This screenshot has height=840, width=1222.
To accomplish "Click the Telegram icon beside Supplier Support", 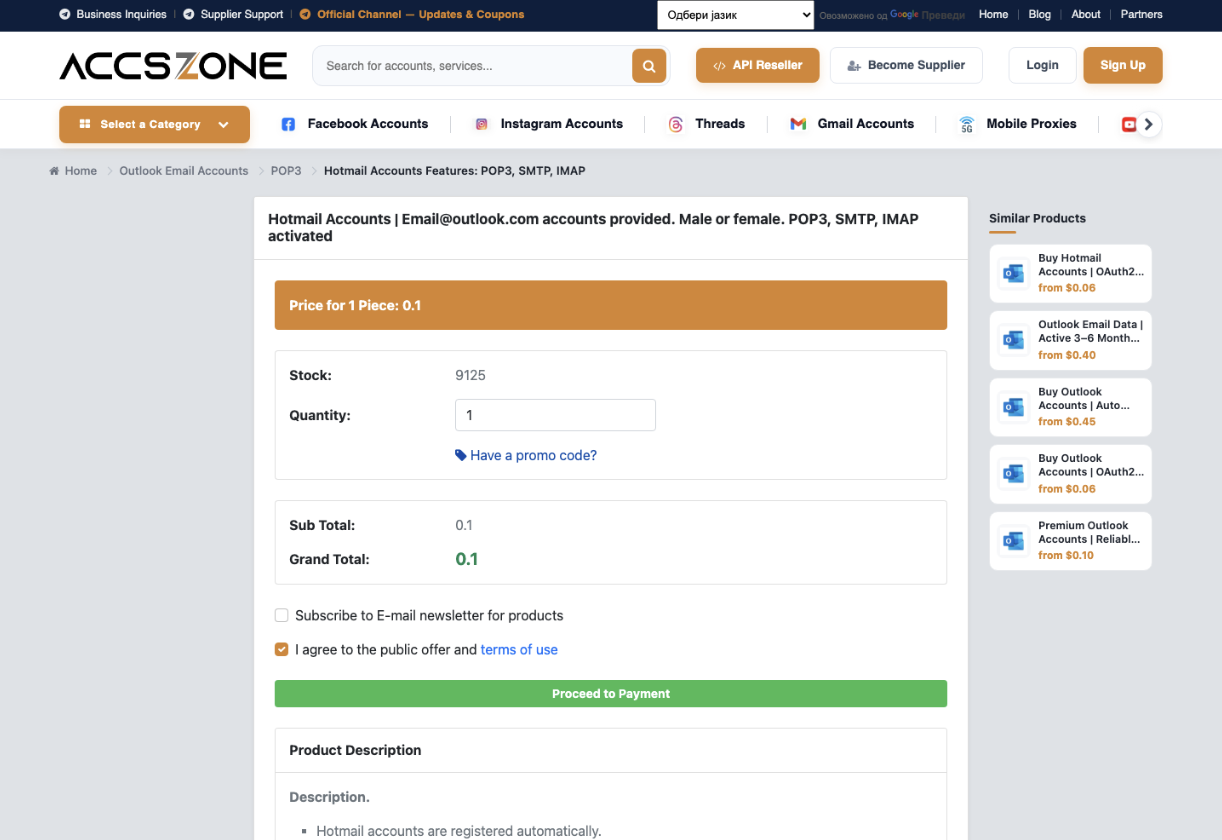I will (189, 14).
